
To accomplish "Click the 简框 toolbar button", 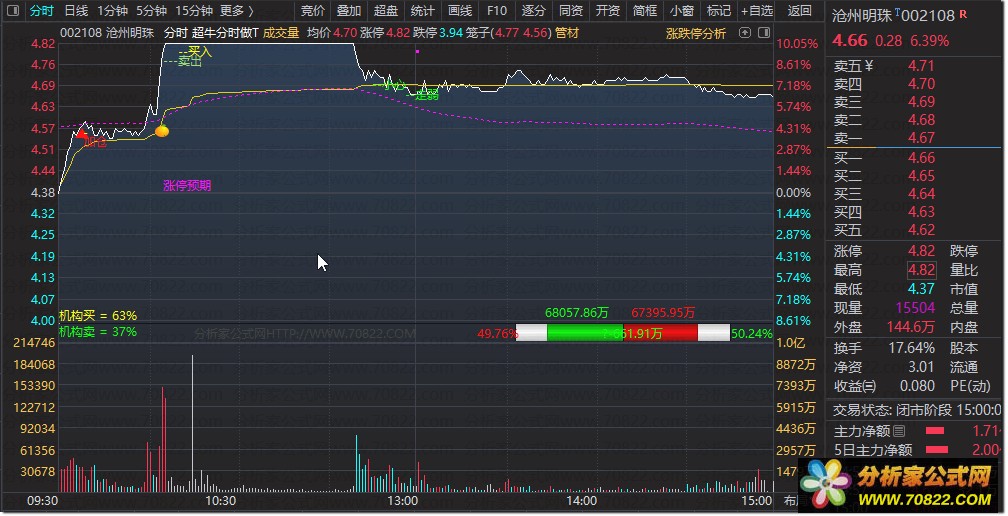I will [x=645, y=11].
